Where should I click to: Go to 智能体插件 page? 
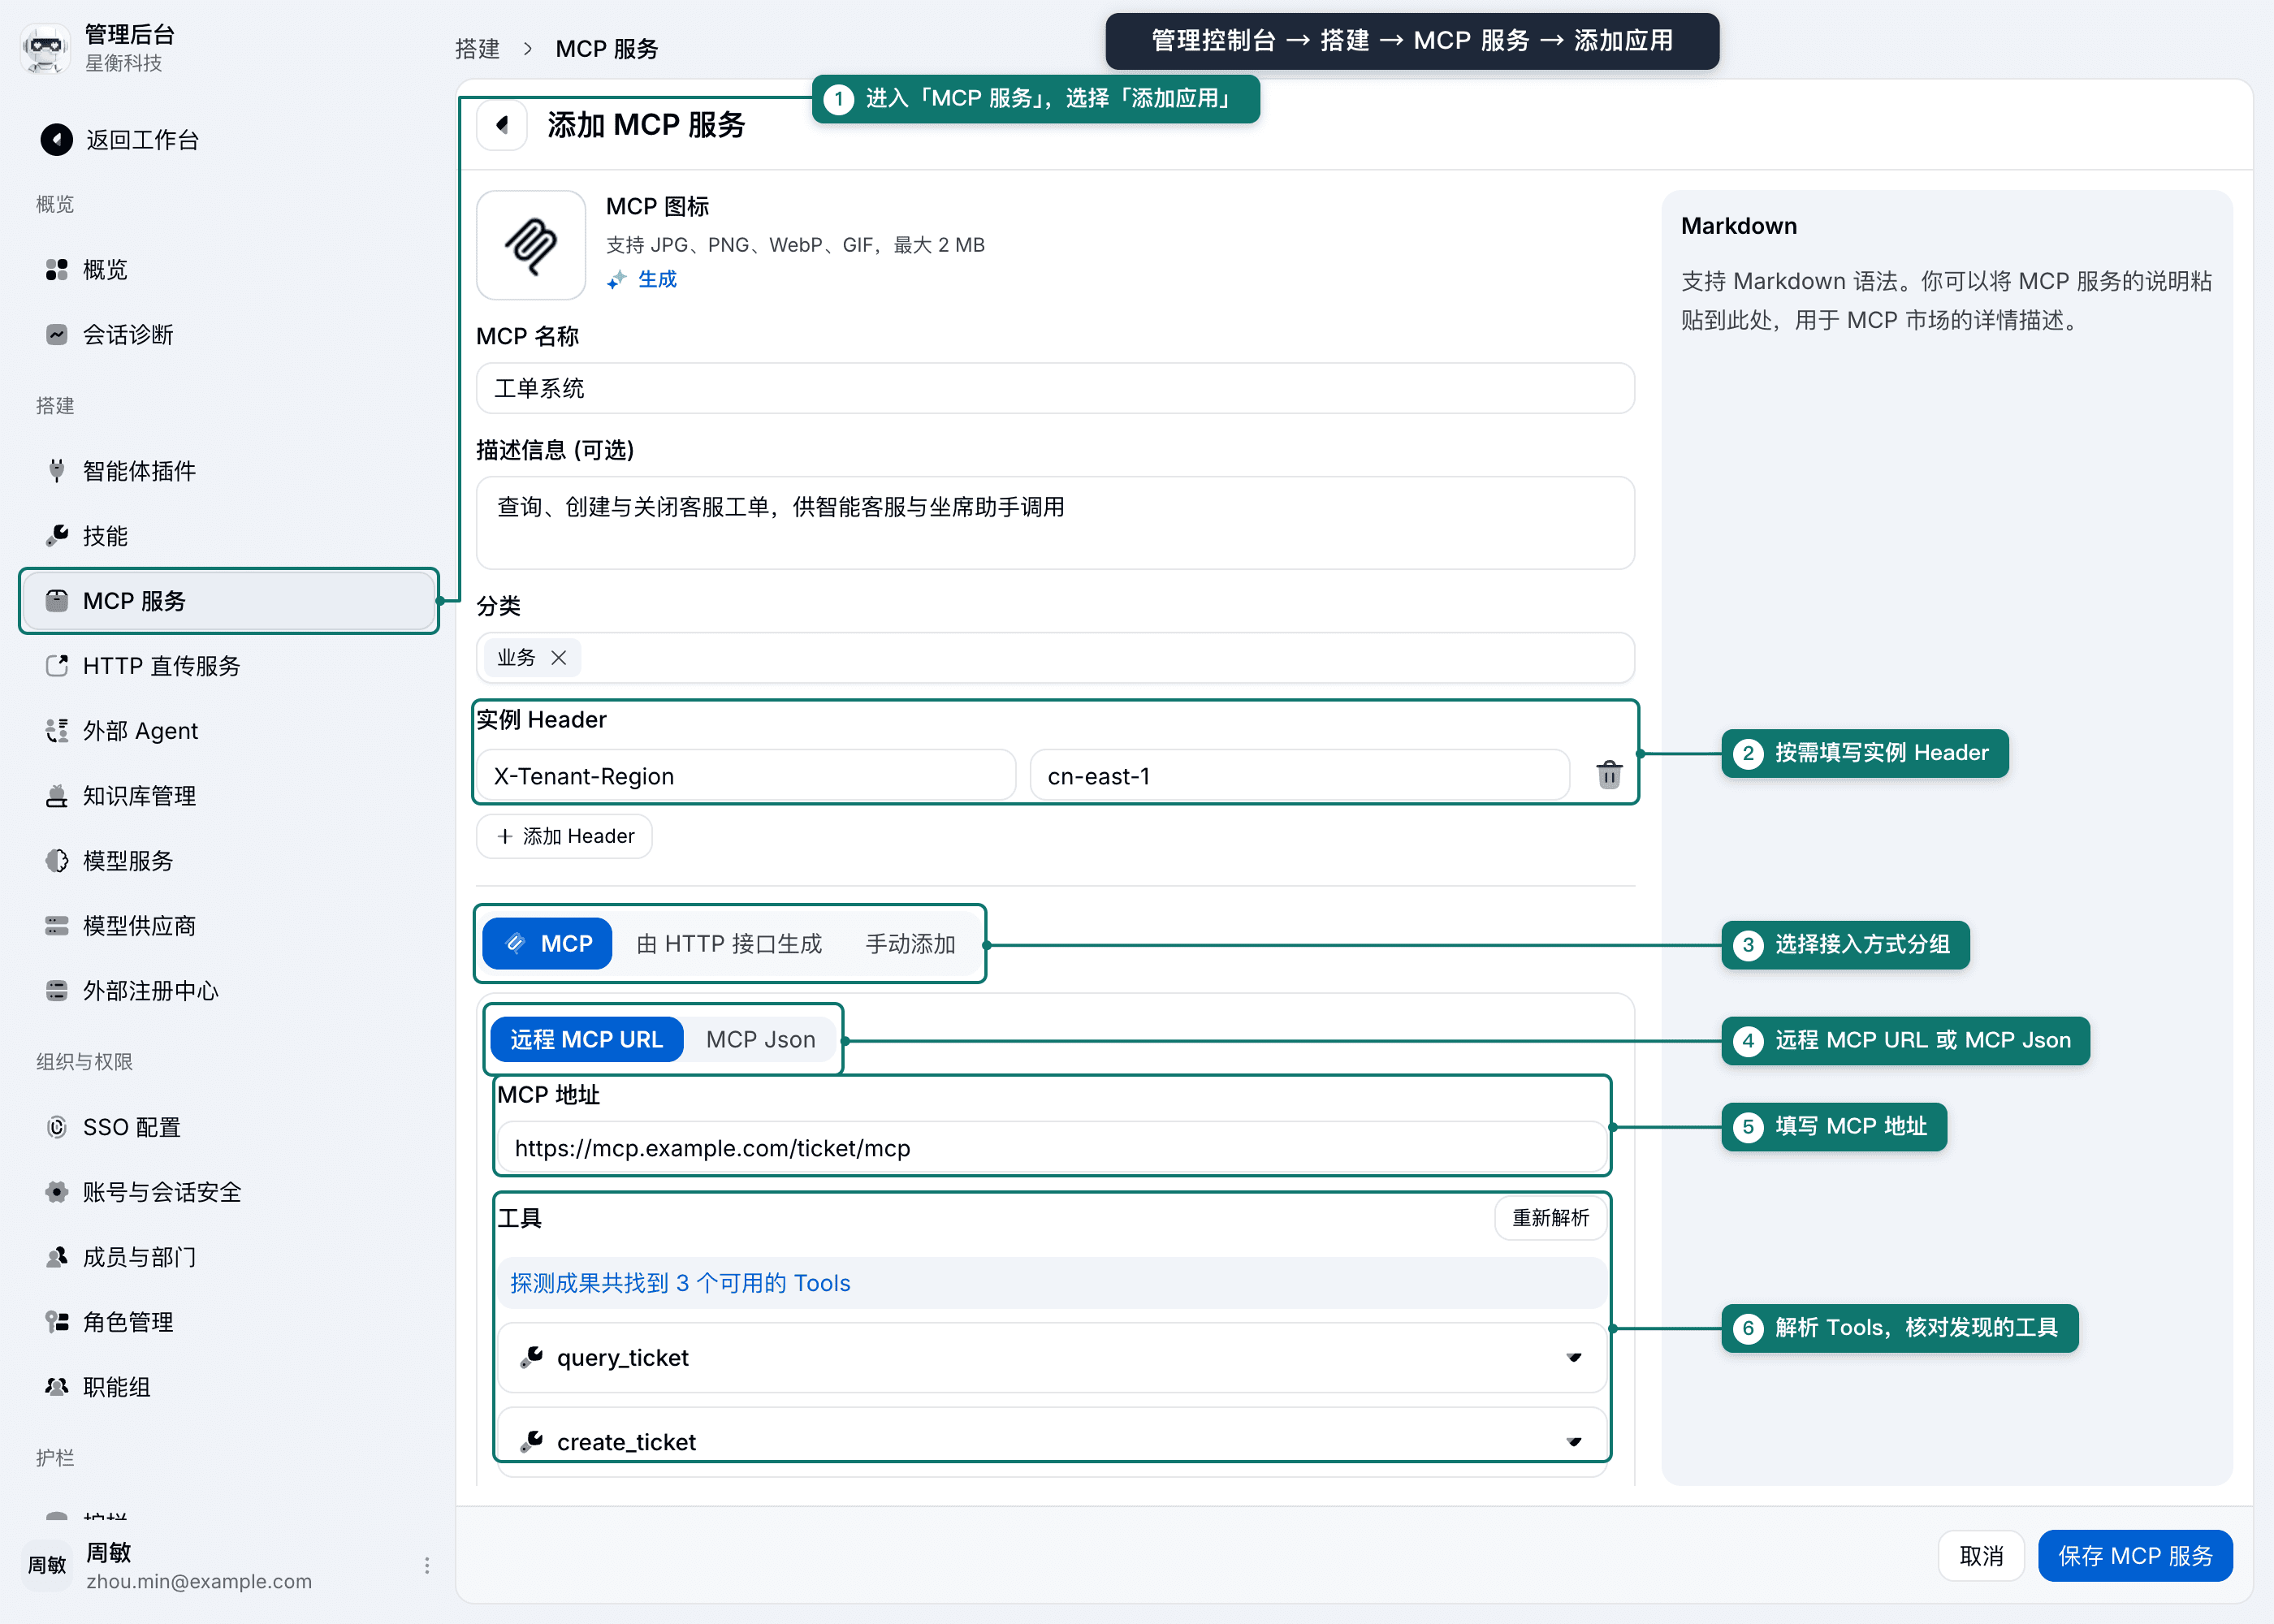coord(228,470)
